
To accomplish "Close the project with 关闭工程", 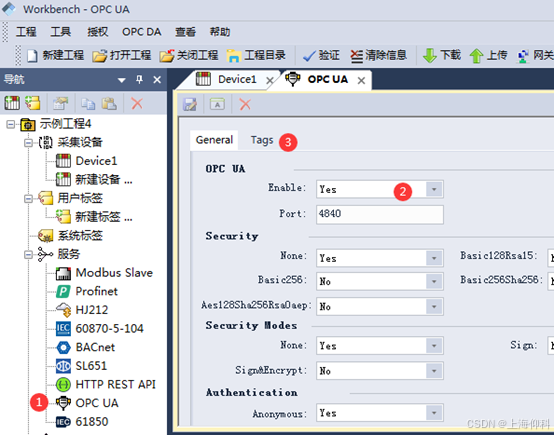I will pyautogui.click(x=189, y=55).
